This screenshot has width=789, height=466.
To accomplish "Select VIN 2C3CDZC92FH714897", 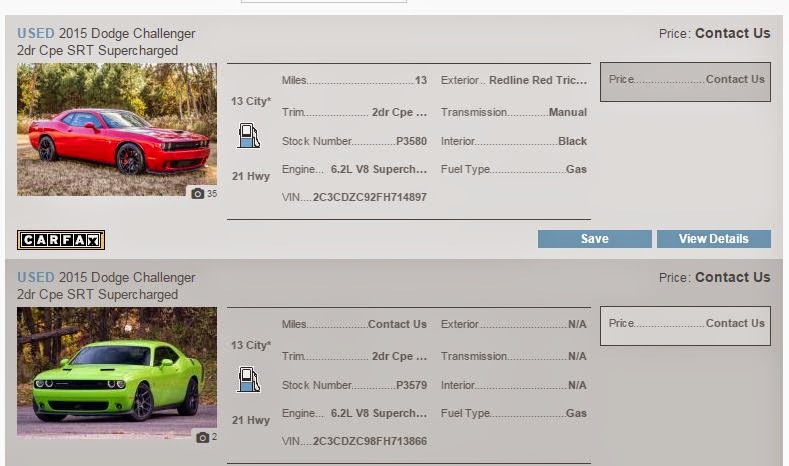I will [369, 197].
